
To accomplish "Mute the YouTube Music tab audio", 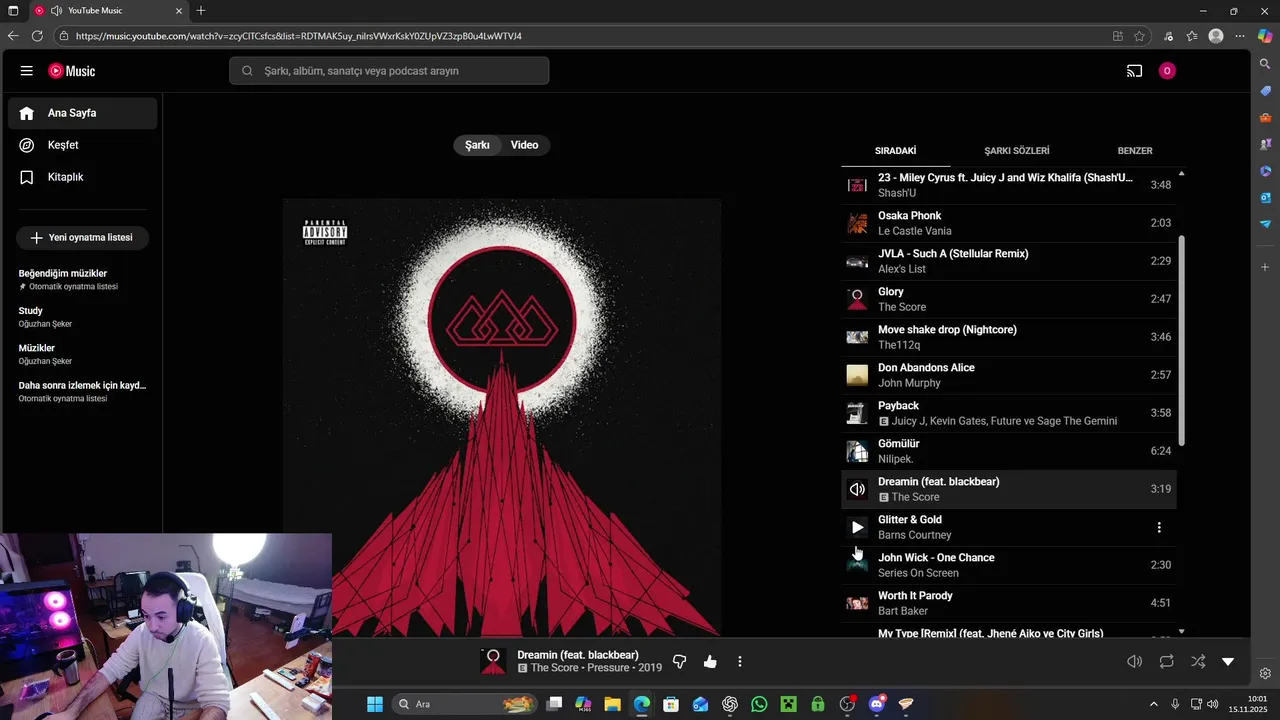I will 56,11.
